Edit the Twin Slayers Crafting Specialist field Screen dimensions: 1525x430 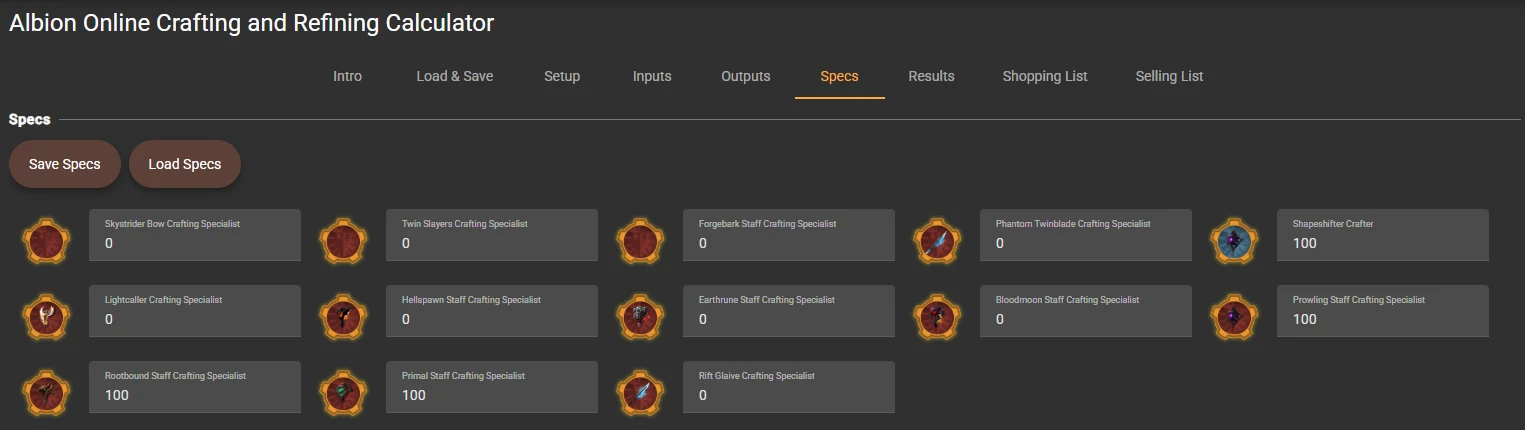492,243
